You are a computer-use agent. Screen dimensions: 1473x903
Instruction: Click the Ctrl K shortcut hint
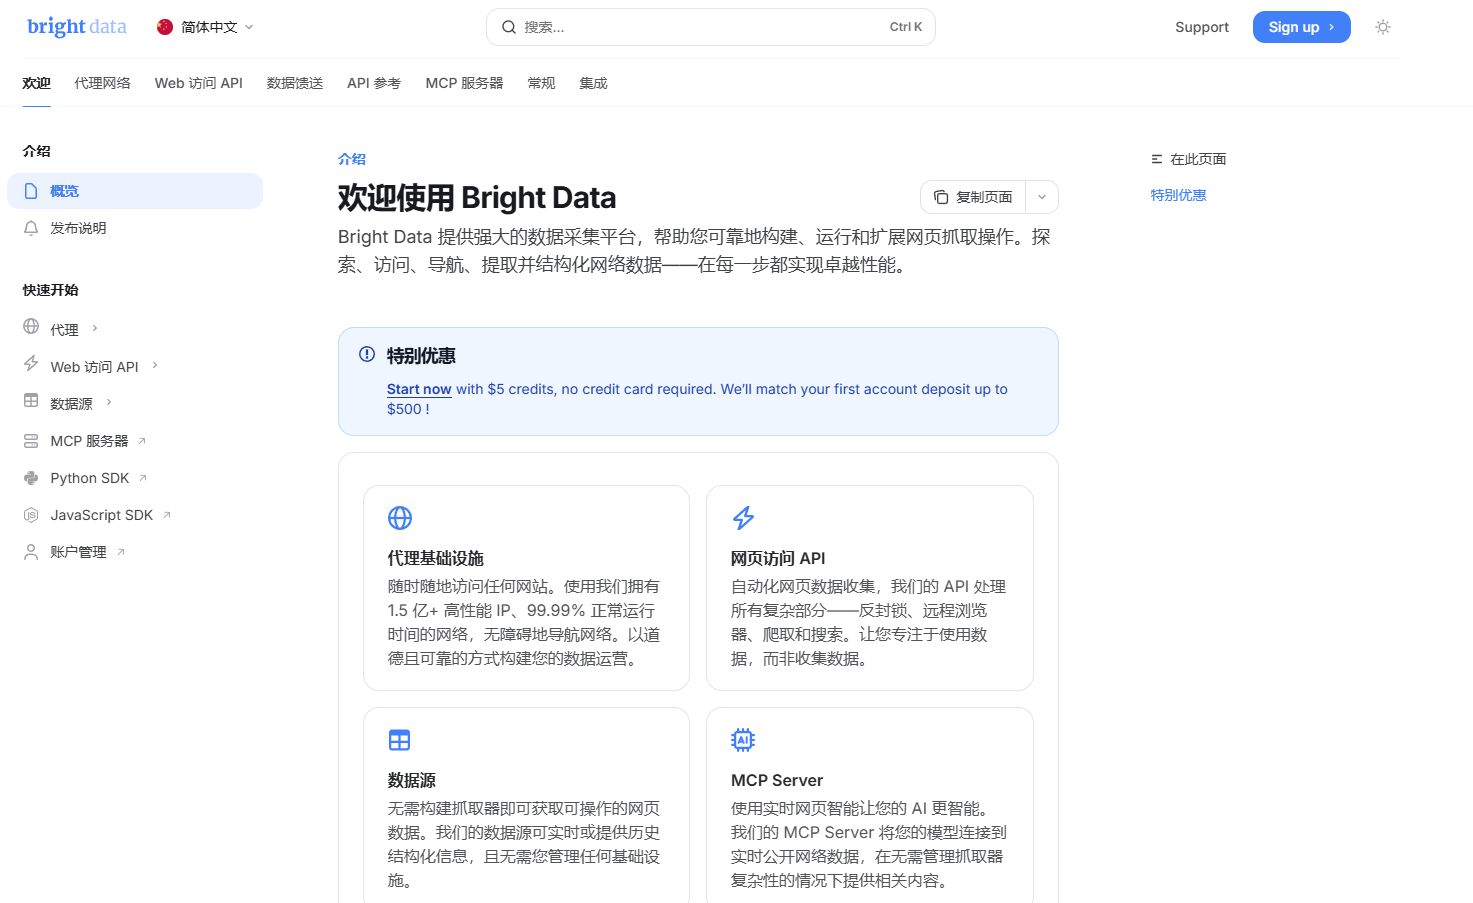click(x=906, y=27)
